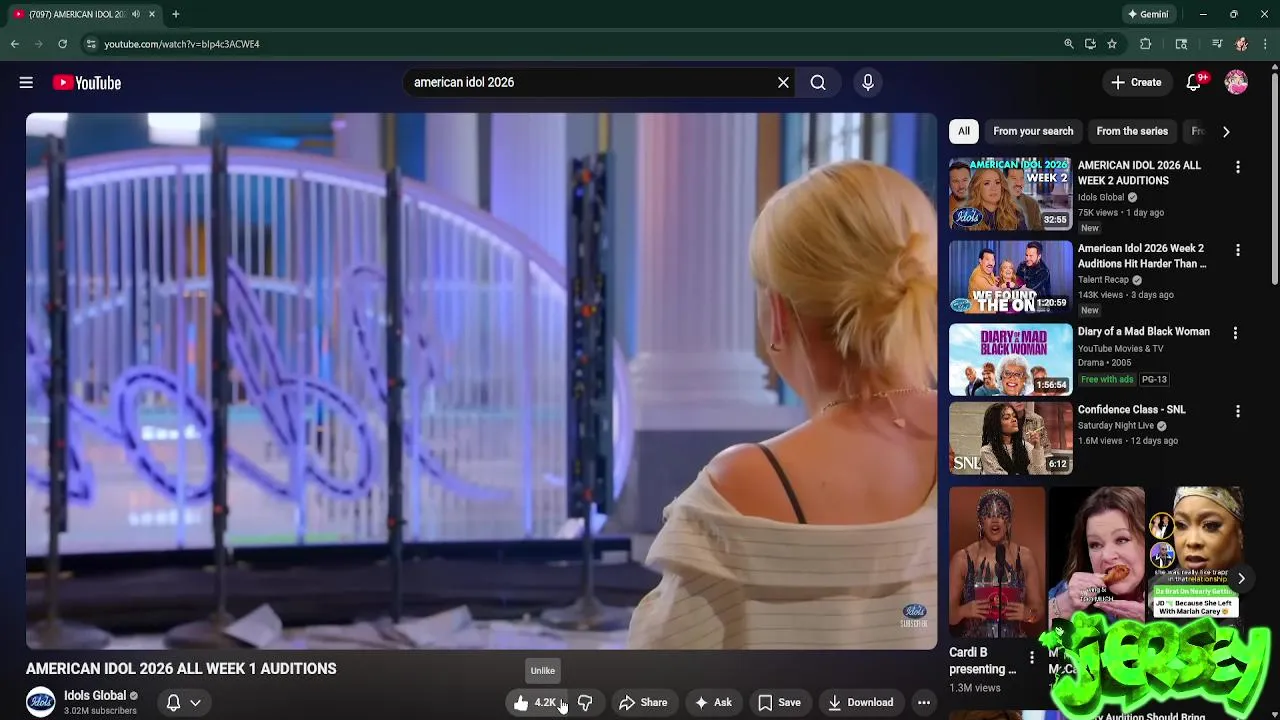Viewport: 1280px width, 720px height.
Task: Click the video player frame
Action: (x=481, y=381)
